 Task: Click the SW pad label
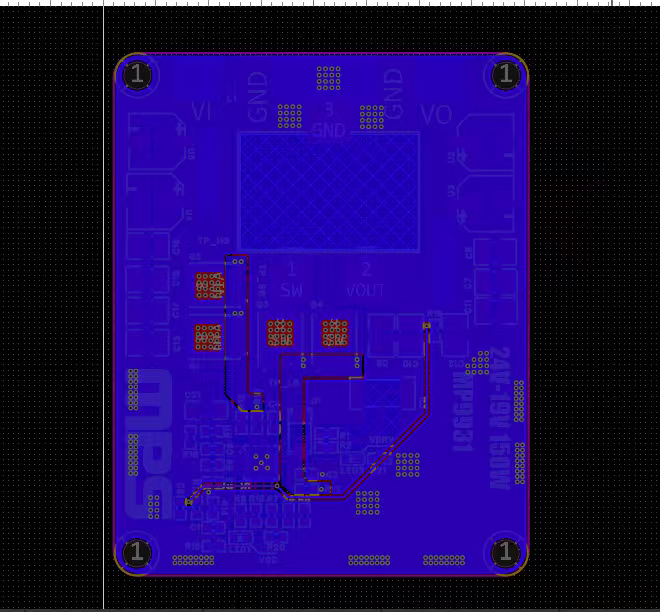(291, 290)
